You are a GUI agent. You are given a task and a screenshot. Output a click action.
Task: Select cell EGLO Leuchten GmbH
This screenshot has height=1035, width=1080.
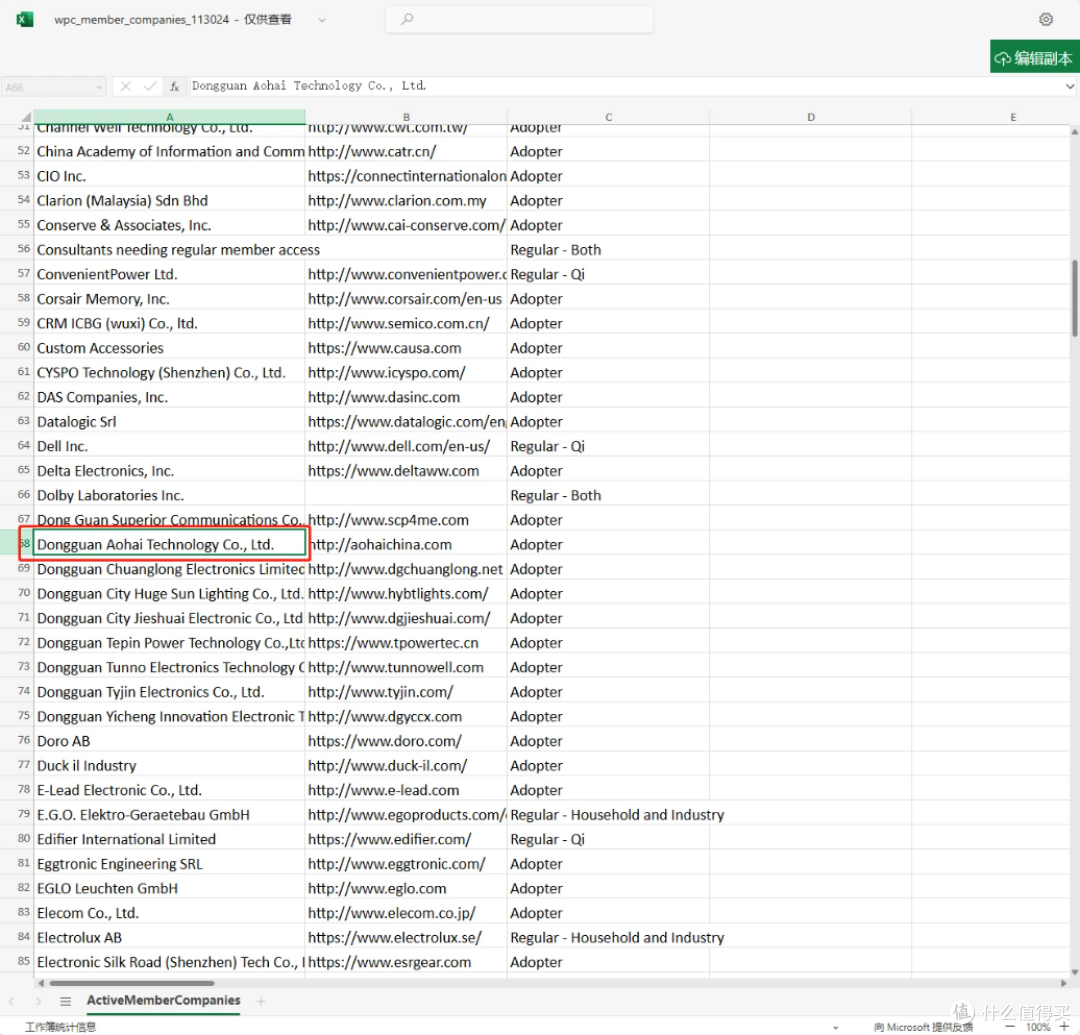pos(169,888)
